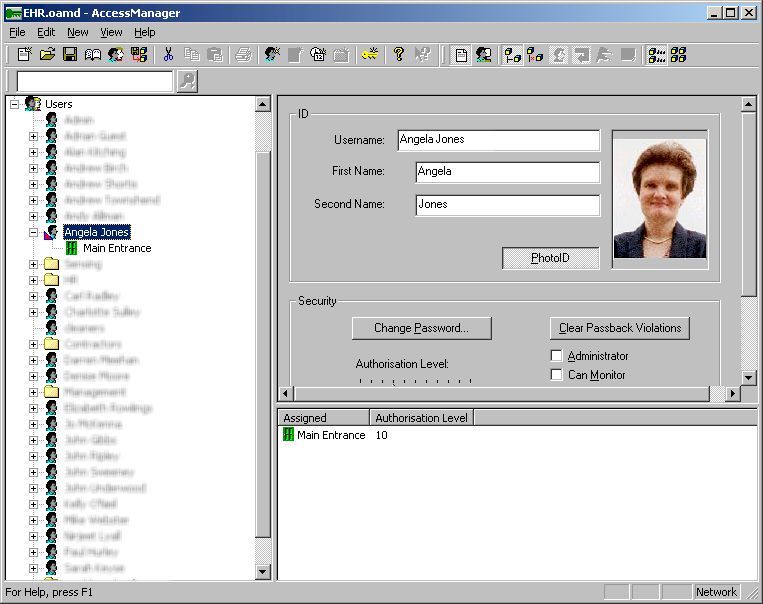Click the New file toolbar icon
Viewport: 763px width, 604px height.
[x=25, y=55]
